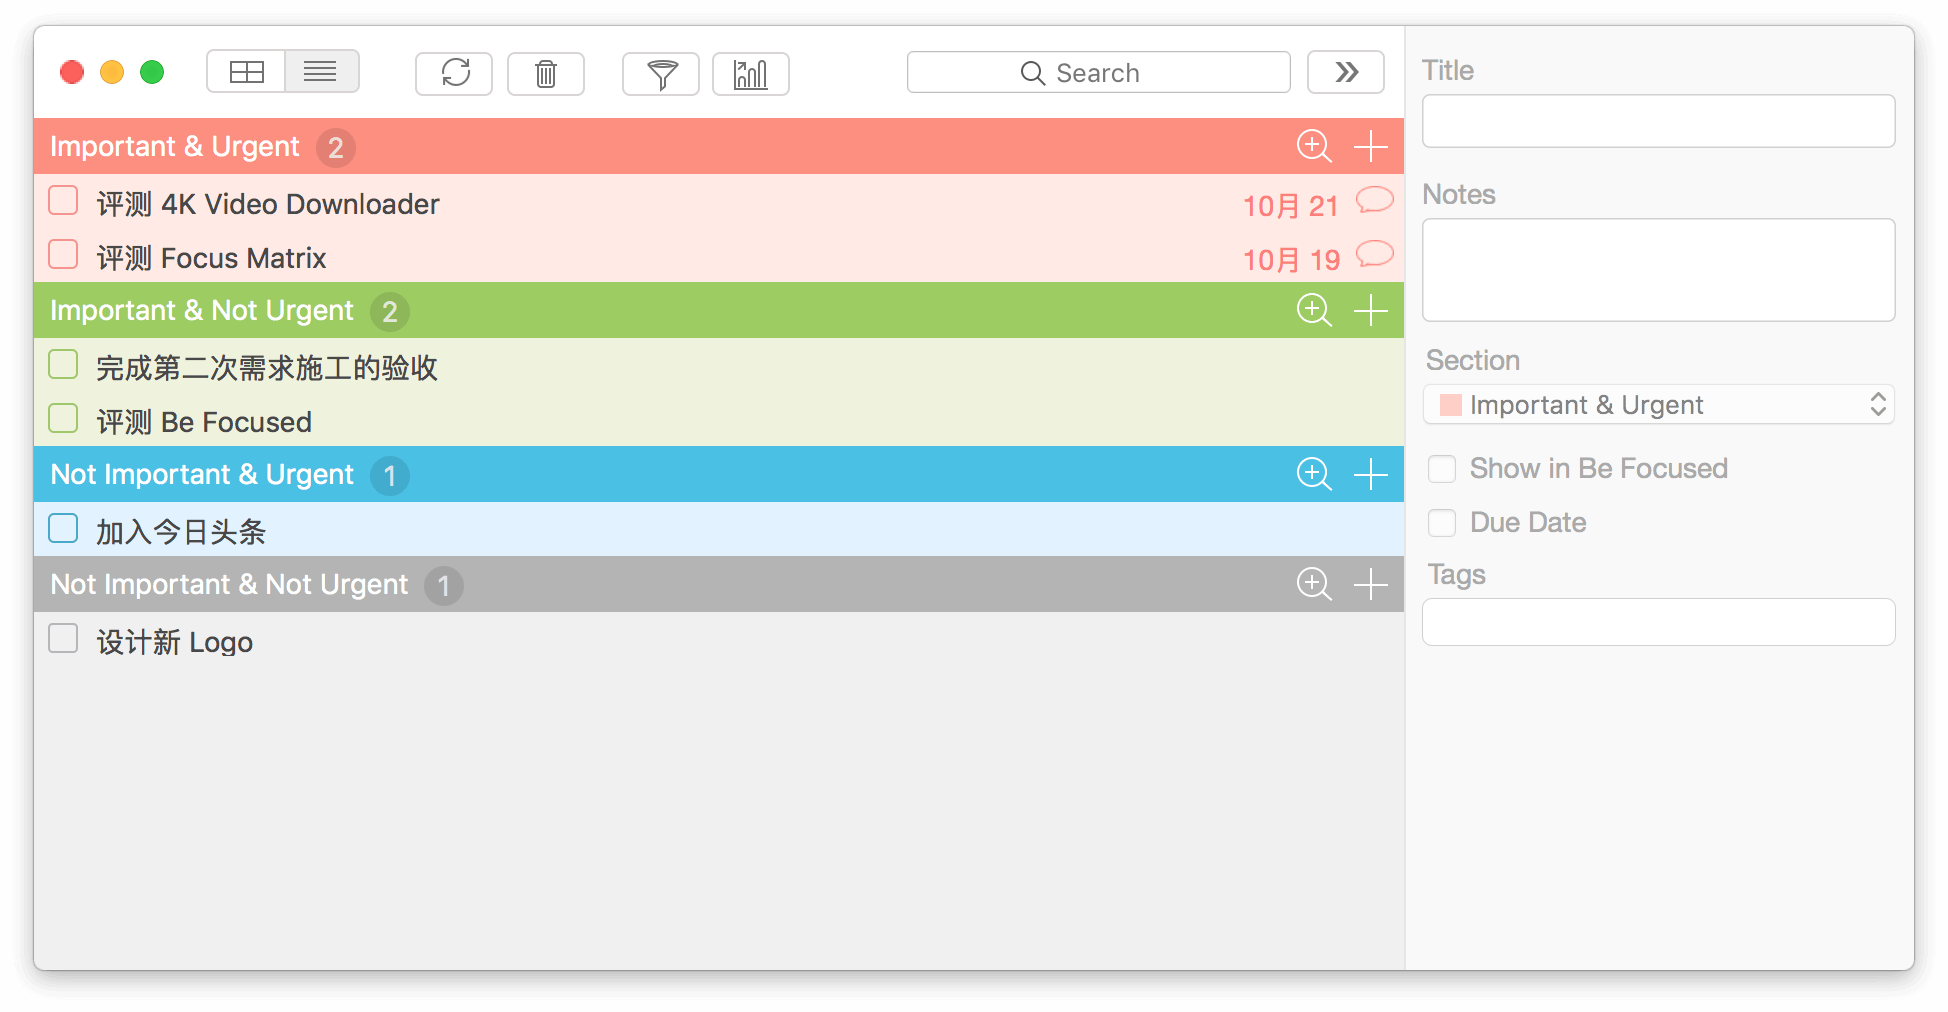Enable Show in Be Focused checkbox
This screenshot has width=1948, height=1012.
(1442, 469)
